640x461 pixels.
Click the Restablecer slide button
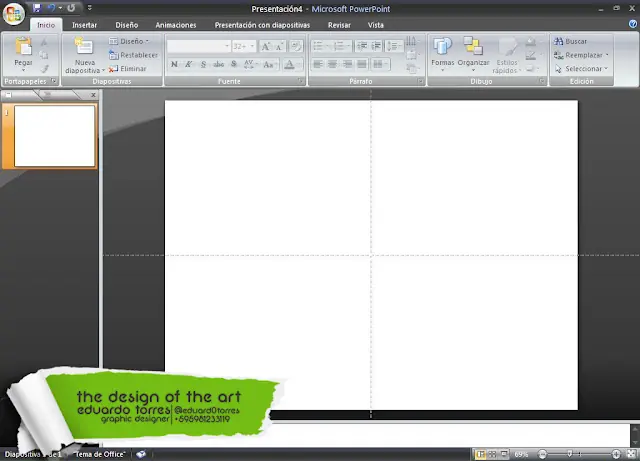click(x=133, y=55)
